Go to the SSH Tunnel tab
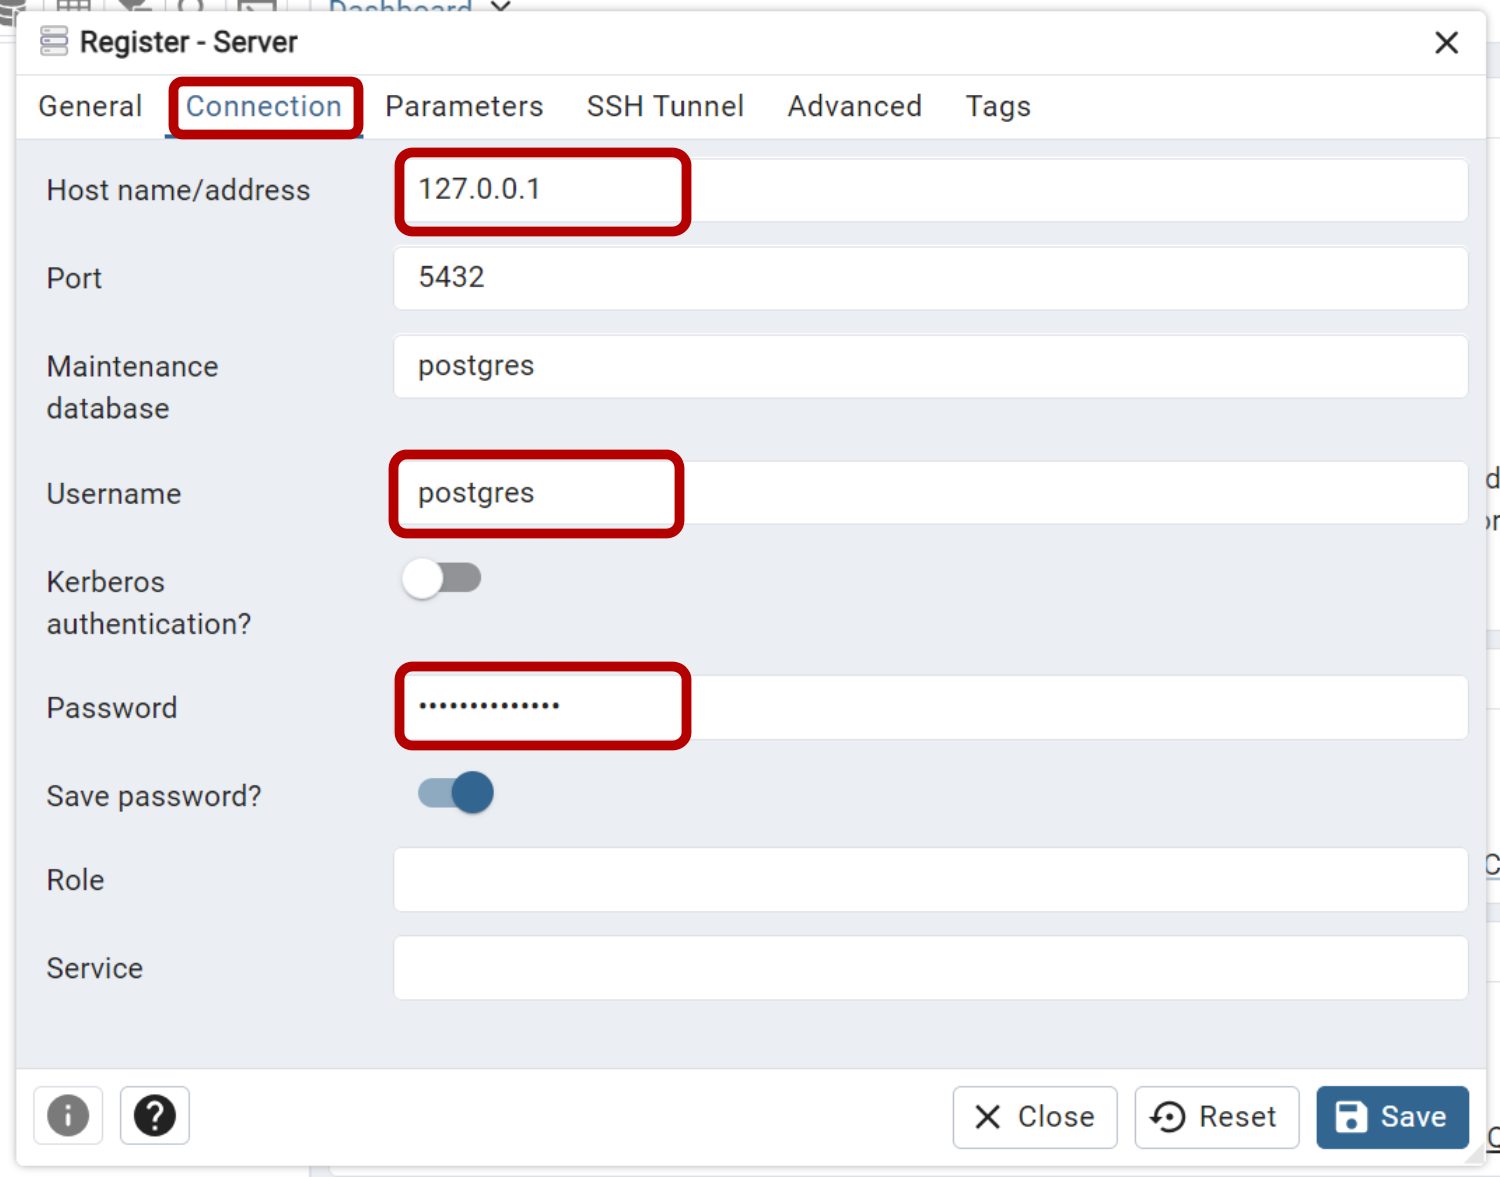 (665, 106)
